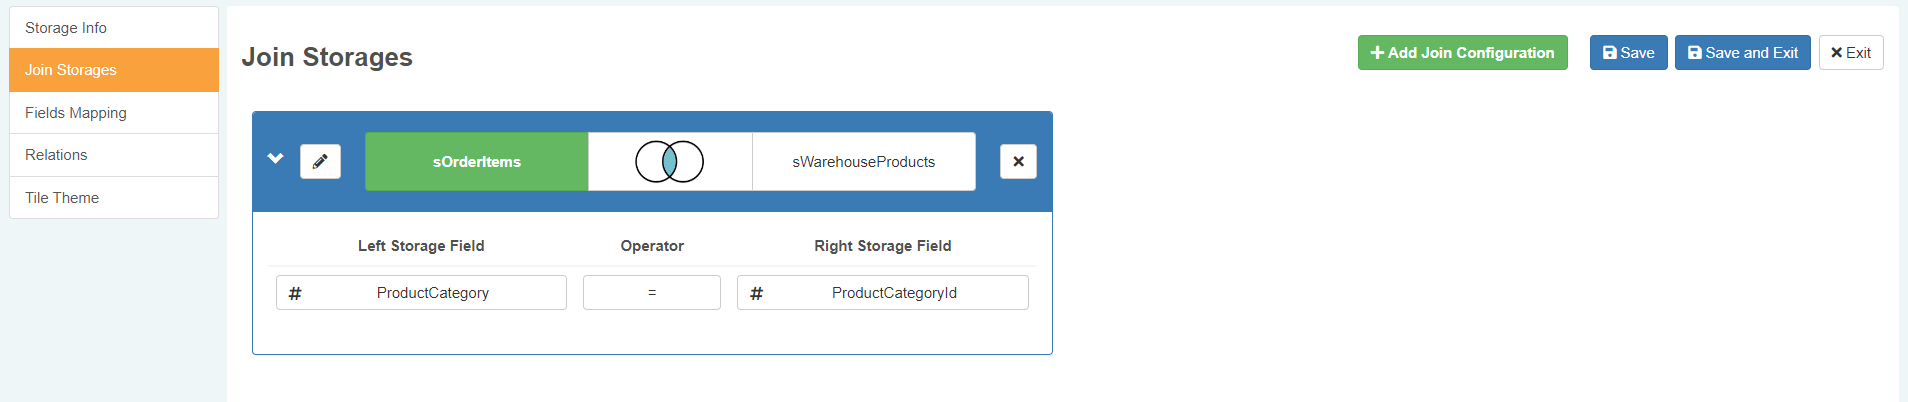The height and width of the screenshot is (402, 1908).
Task: Select Join Storages in the sidebar
Action: click(x=113, y=70)
